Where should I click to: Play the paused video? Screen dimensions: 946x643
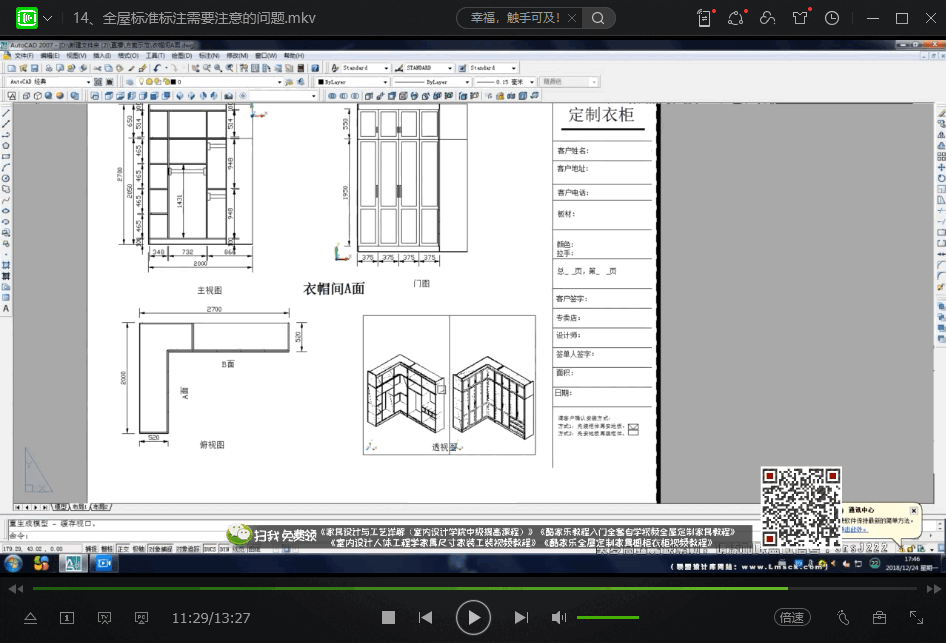tap(473, 618)
